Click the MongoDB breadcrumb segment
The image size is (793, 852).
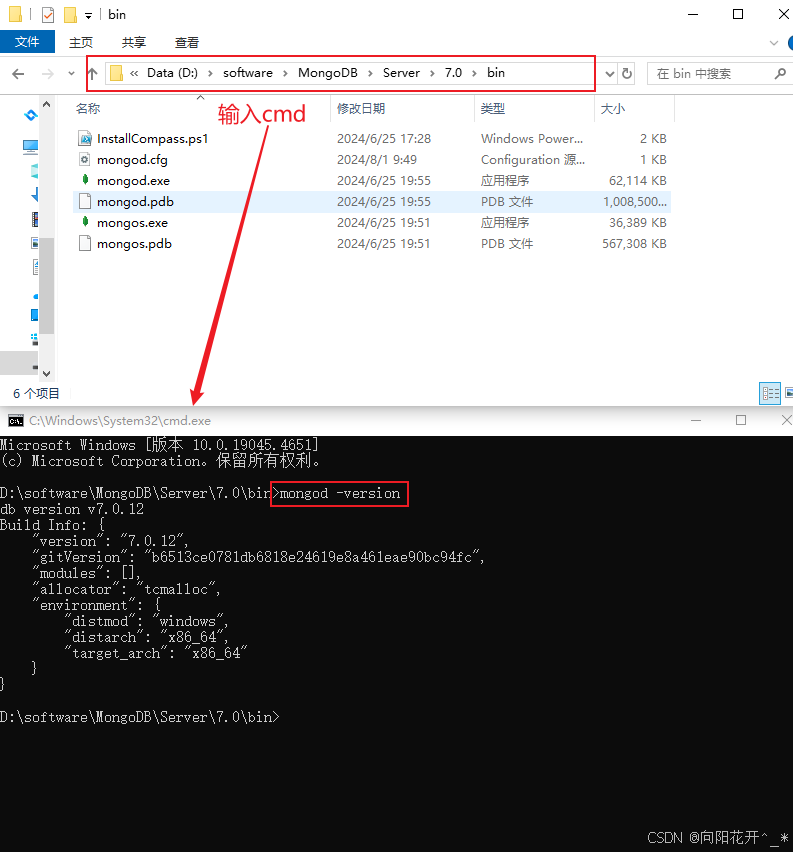[x=328, y=73]
